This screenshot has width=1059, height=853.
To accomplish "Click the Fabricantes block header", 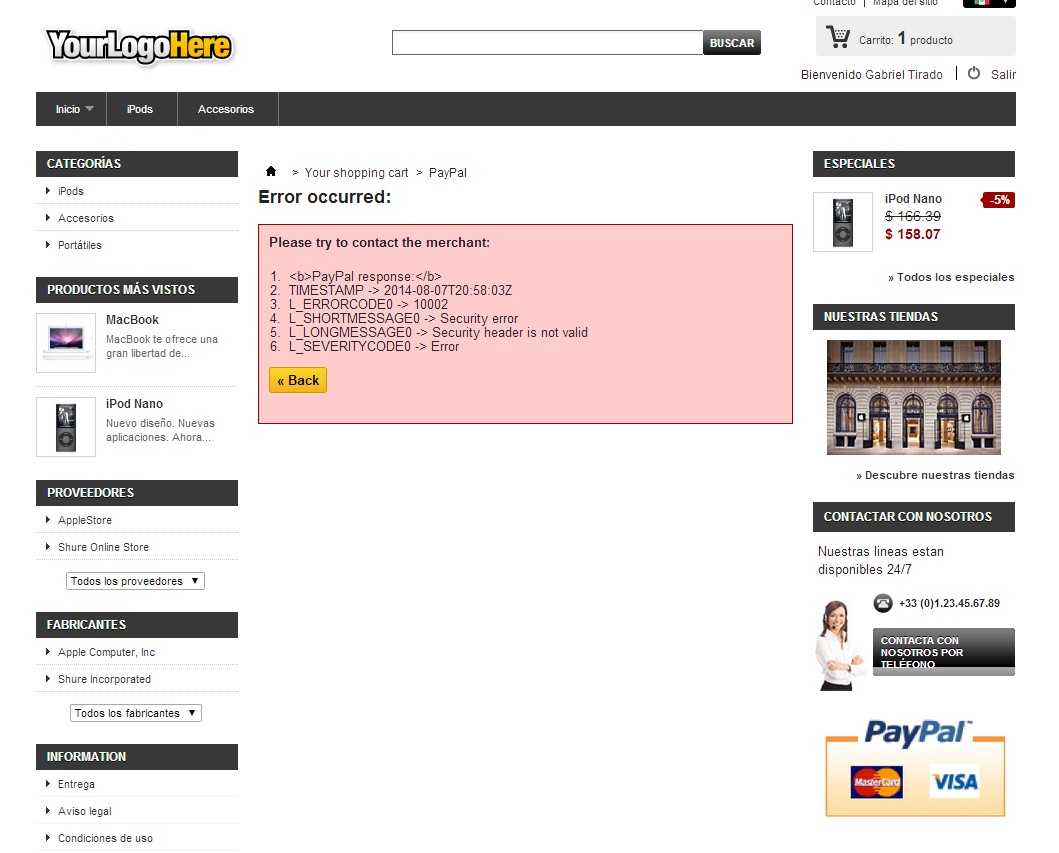I will 137,625.
